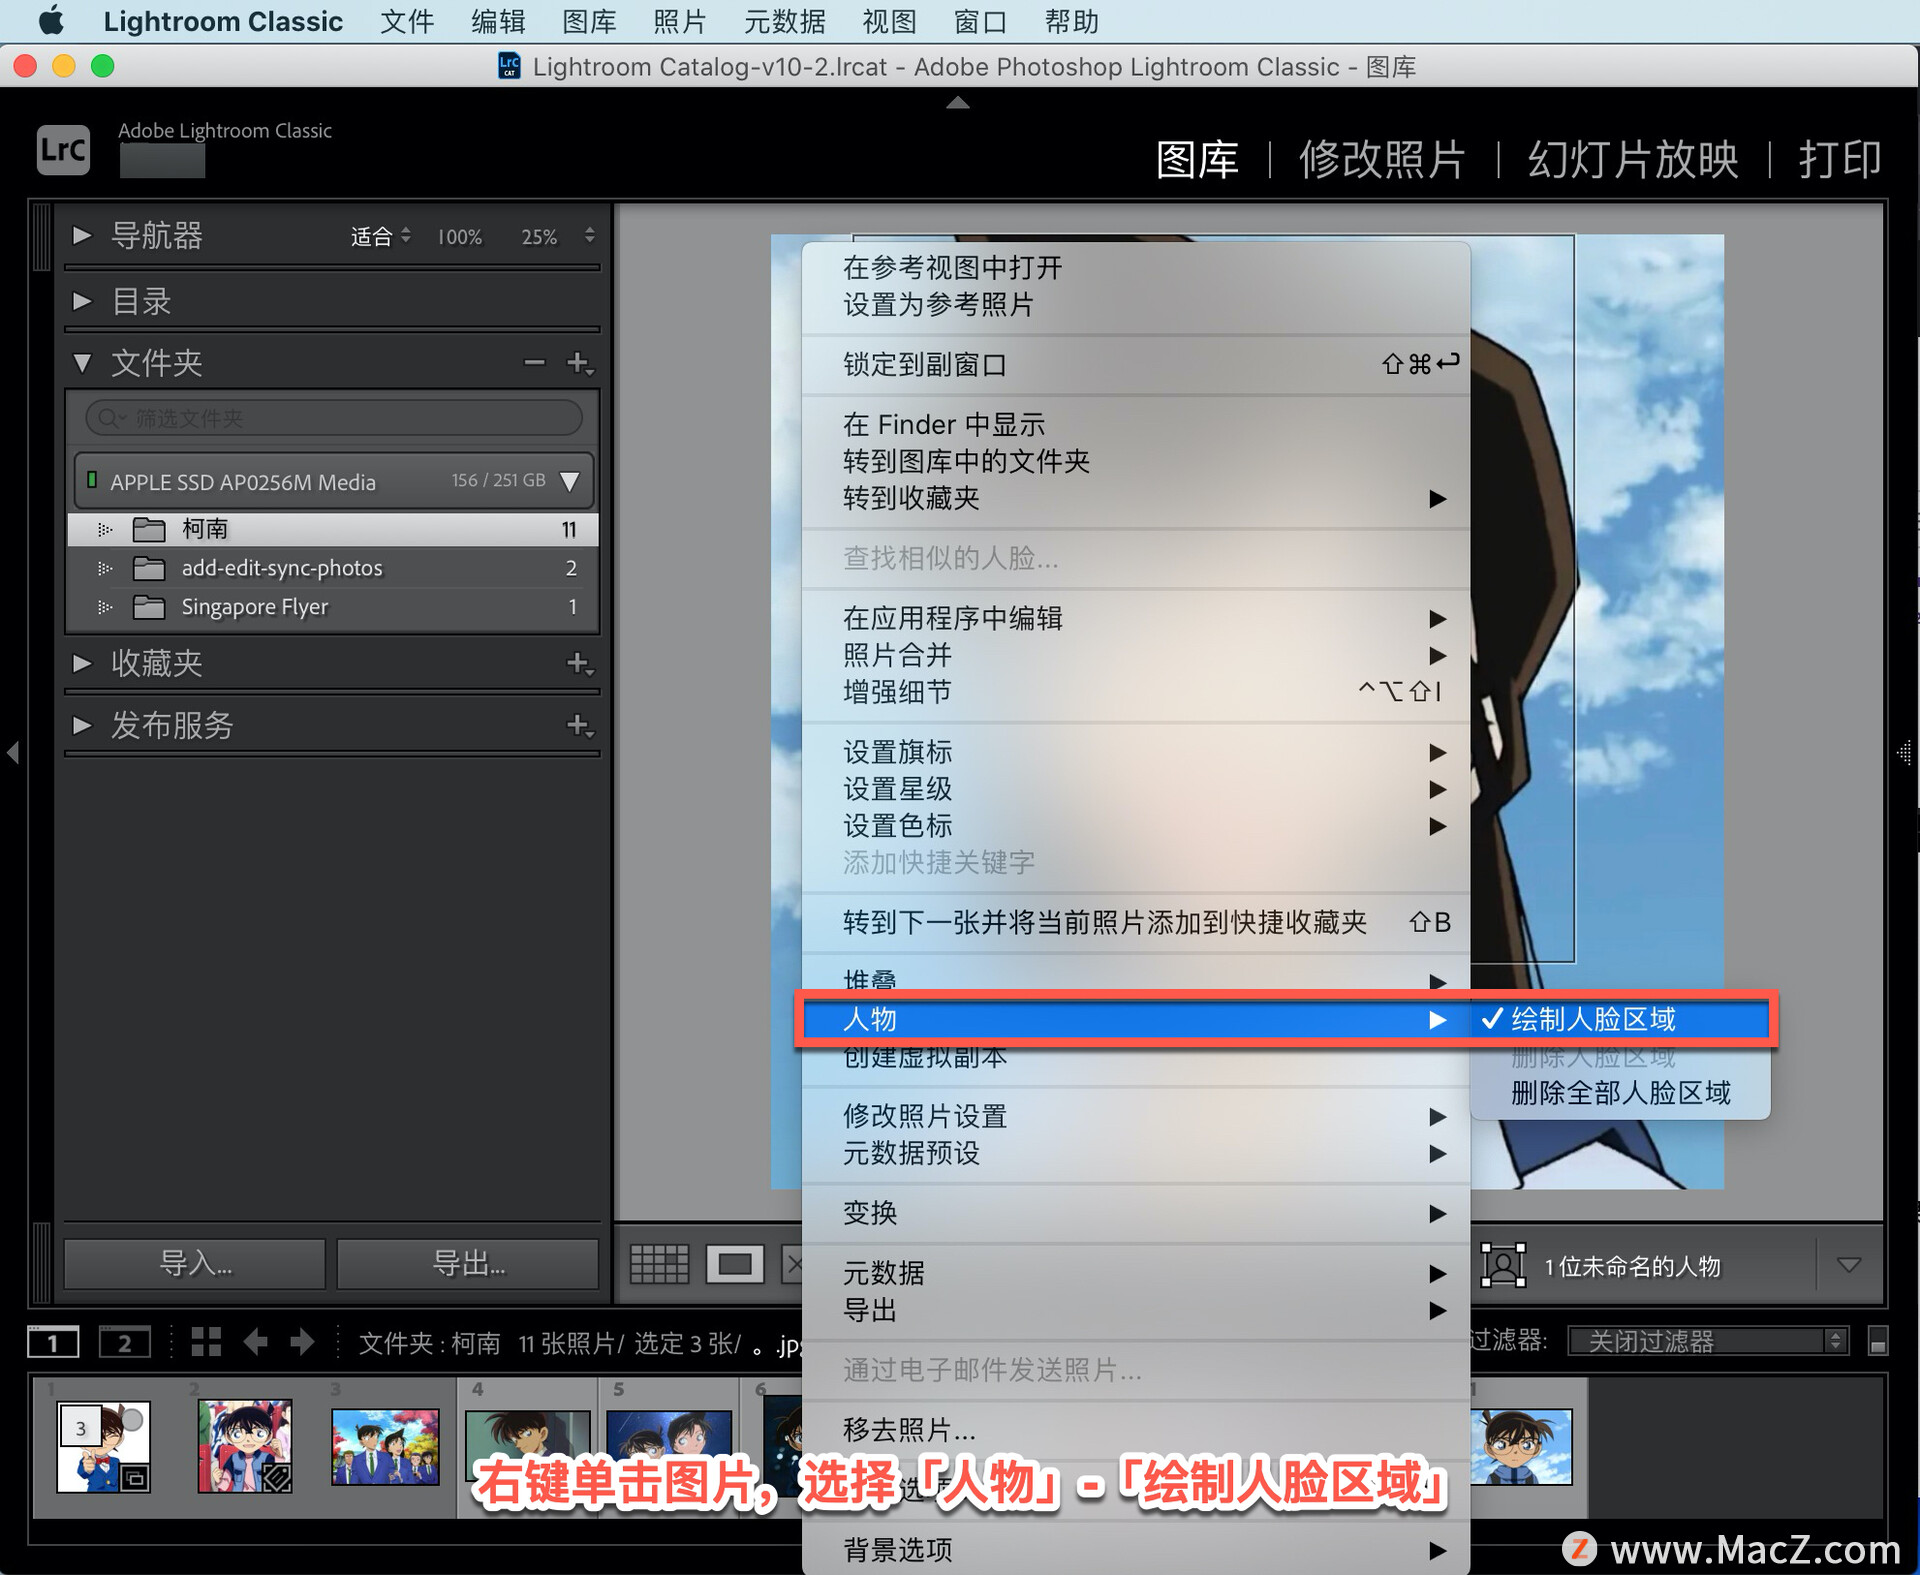
Task: Choose 在参考视图中打开 from context menu
Action: pos(1136,267)
